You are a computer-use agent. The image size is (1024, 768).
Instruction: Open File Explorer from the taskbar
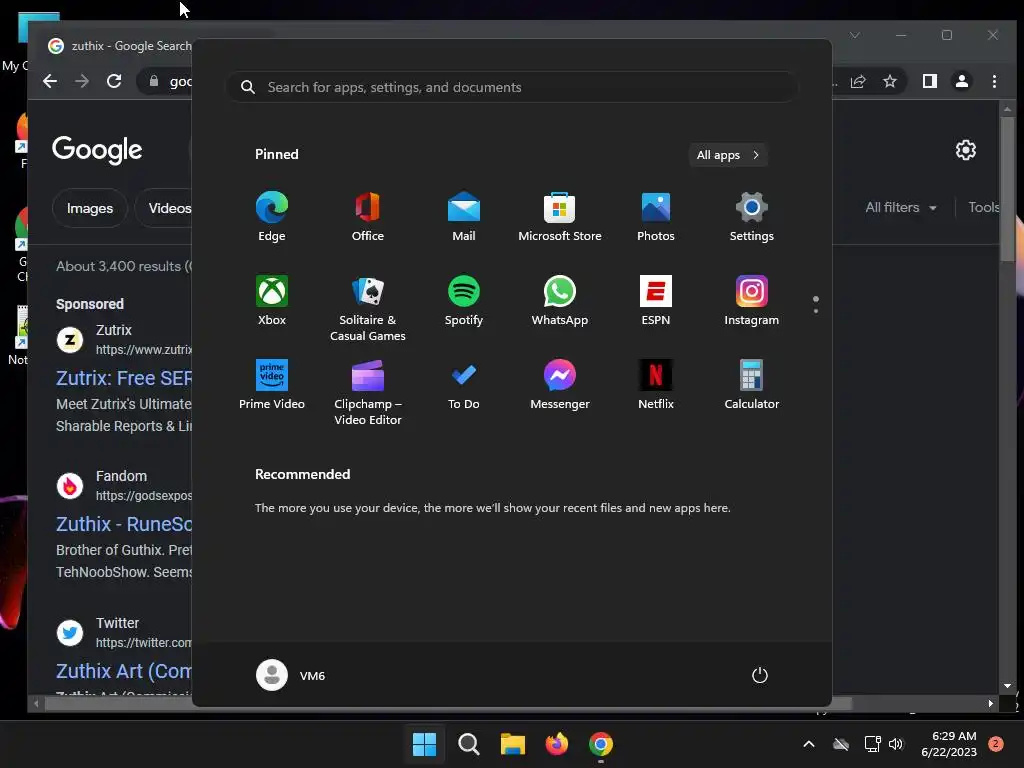(513, 744)
